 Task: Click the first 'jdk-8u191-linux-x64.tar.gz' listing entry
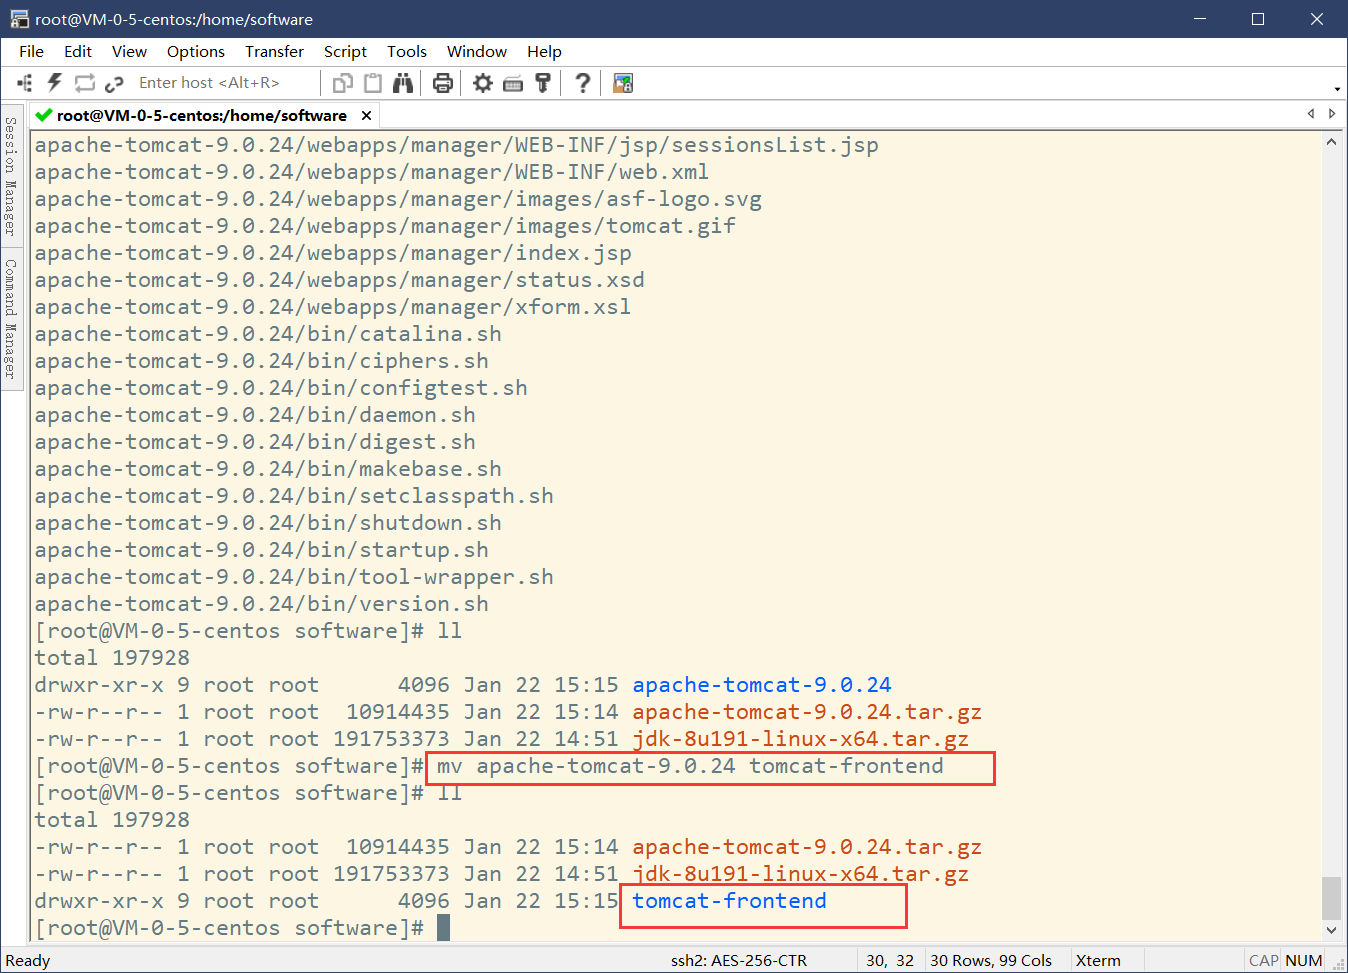(800, 739)
